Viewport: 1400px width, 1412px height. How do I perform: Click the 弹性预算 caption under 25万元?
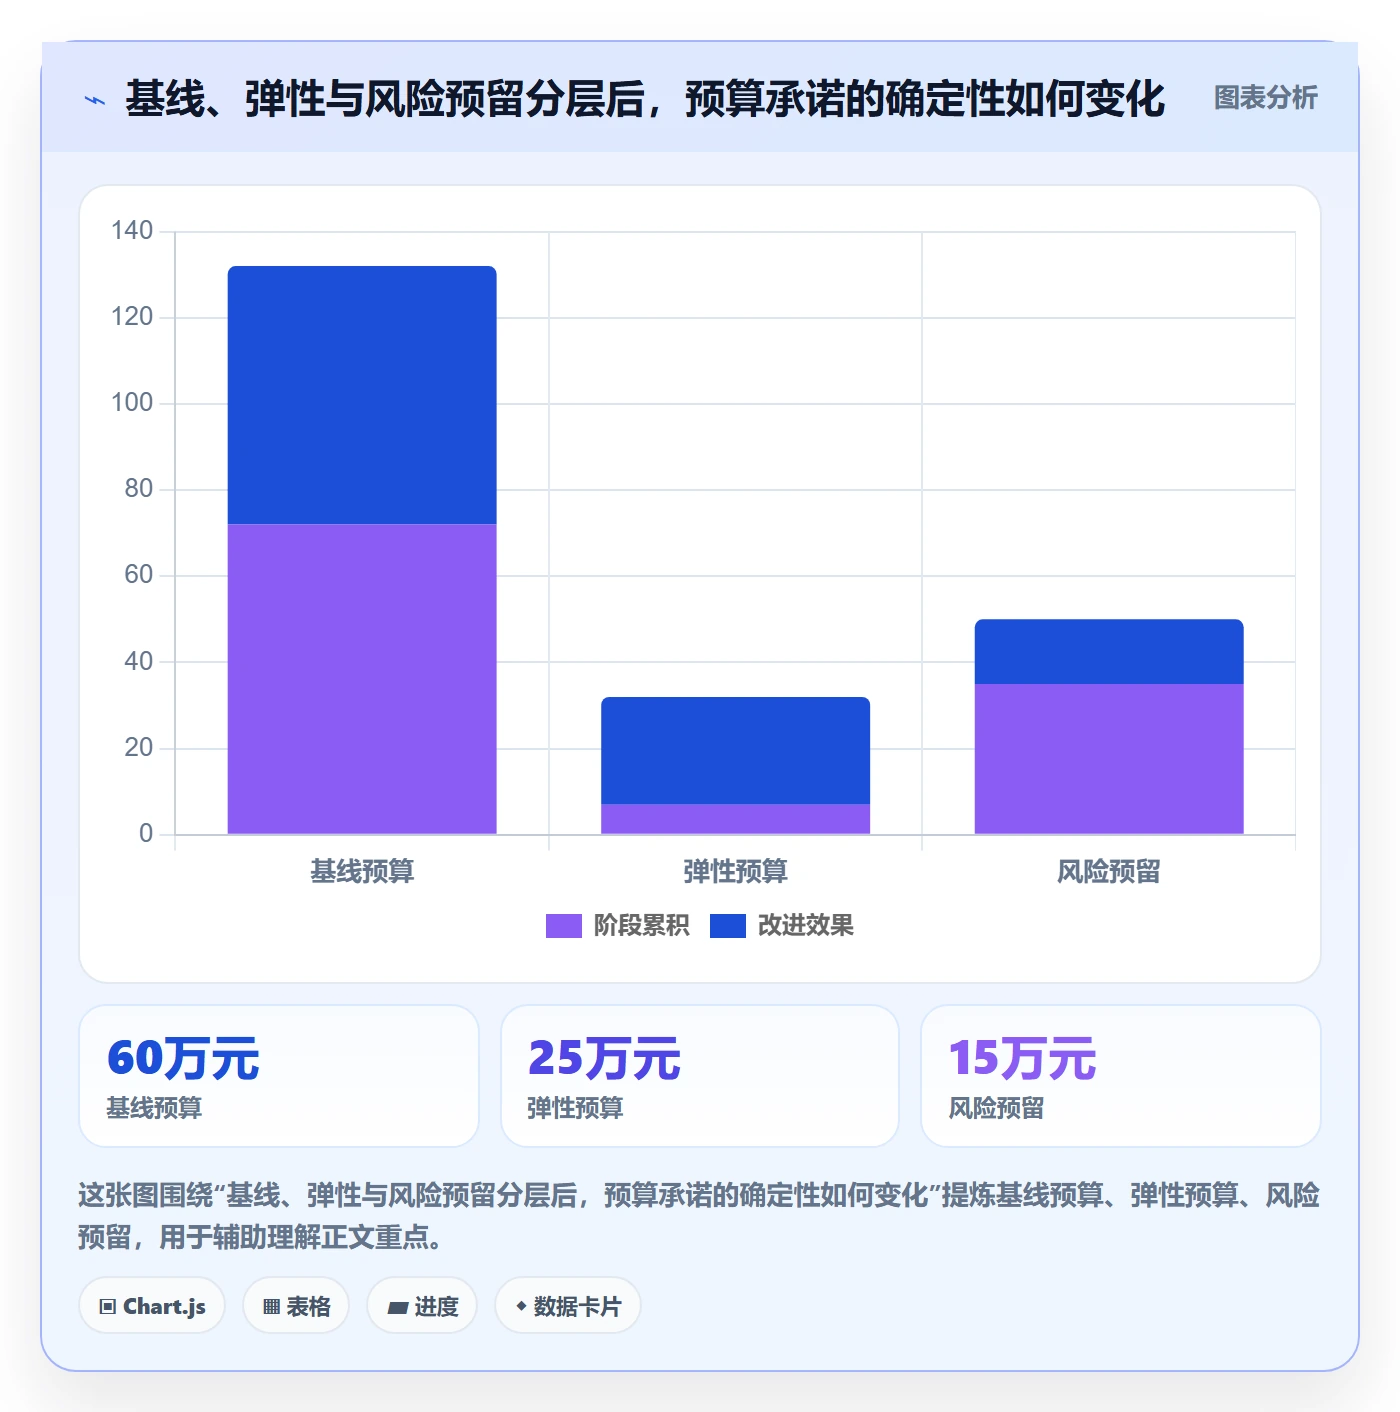(575, 1108)
